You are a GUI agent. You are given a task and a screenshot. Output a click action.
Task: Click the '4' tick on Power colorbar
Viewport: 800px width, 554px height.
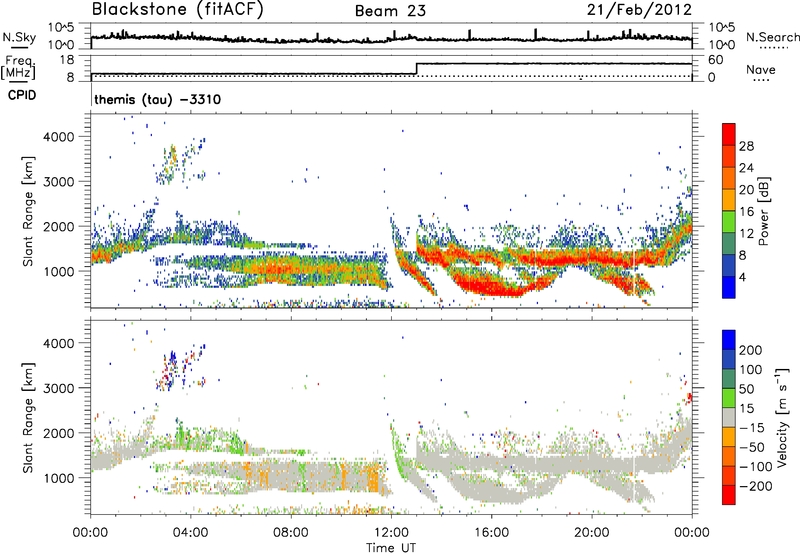pos(743,277)
